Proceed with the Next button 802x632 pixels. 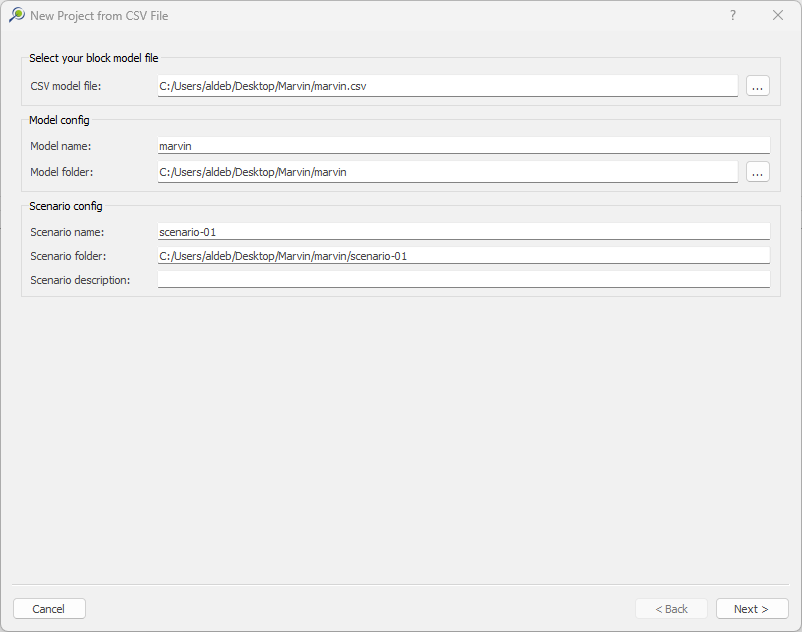tap(751, 609)
